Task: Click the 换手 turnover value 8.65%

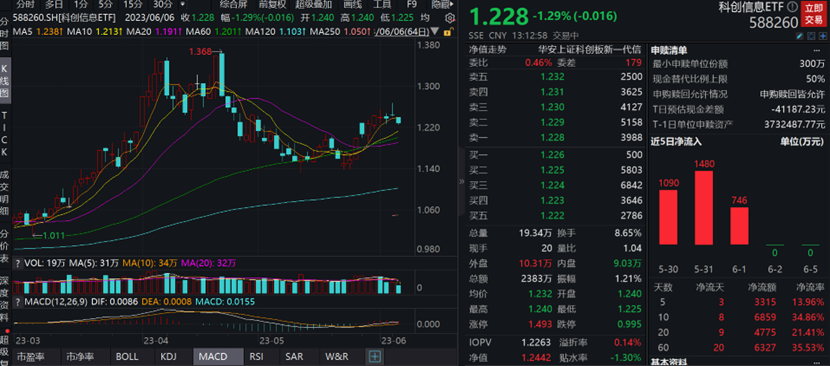Action: click(x=628, y=233)
